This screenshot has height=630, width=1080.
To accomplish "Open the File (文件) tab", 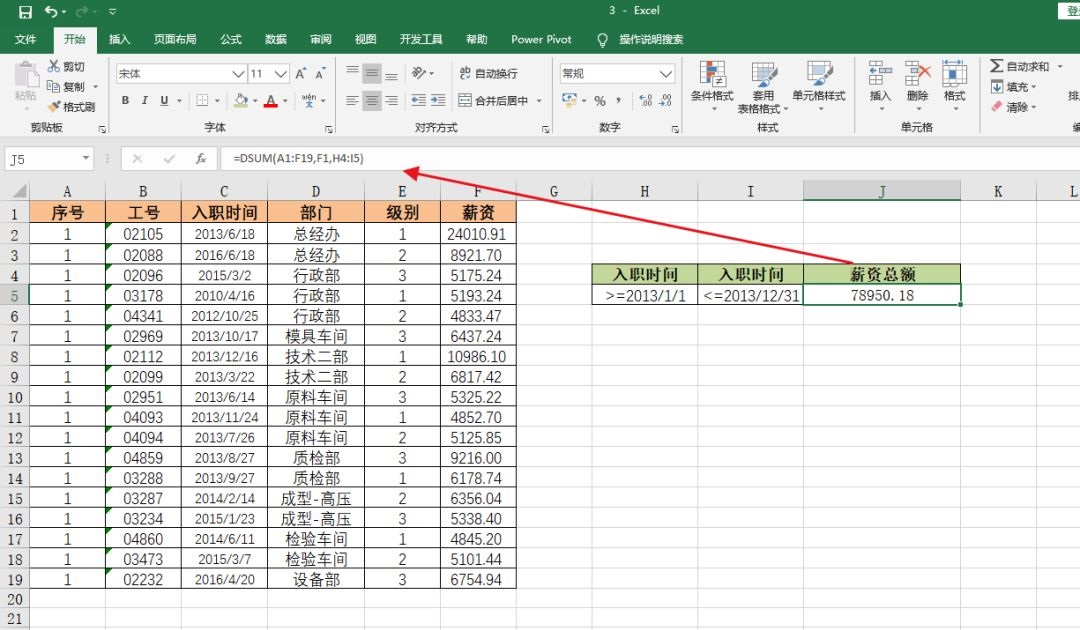I will tap(25, 39).
